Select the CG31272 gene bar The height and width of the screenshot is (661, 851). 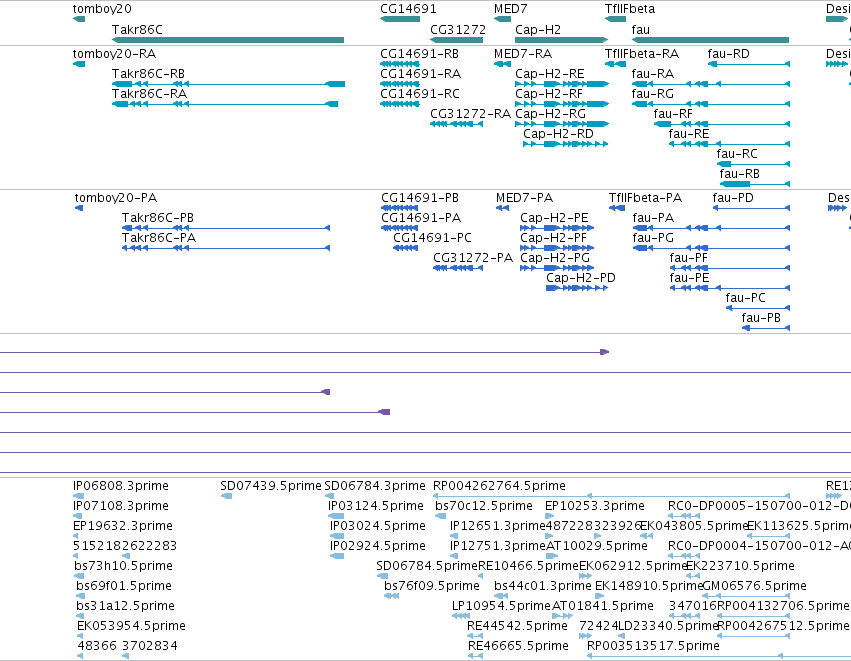pos(456,40)
